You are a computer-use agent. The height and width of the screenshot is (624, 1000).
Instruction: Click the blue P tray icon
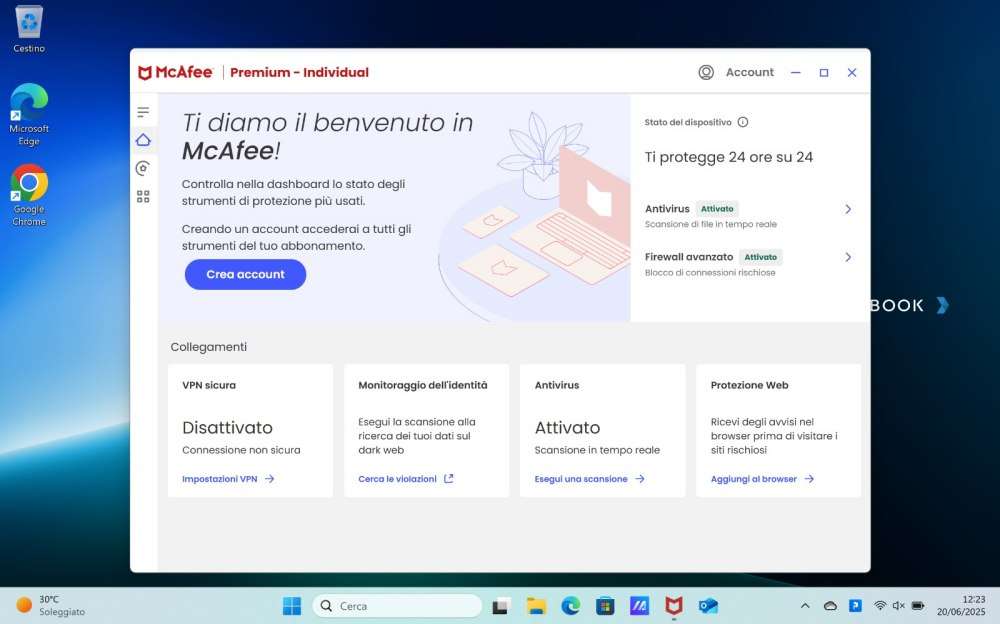[855, 605]
